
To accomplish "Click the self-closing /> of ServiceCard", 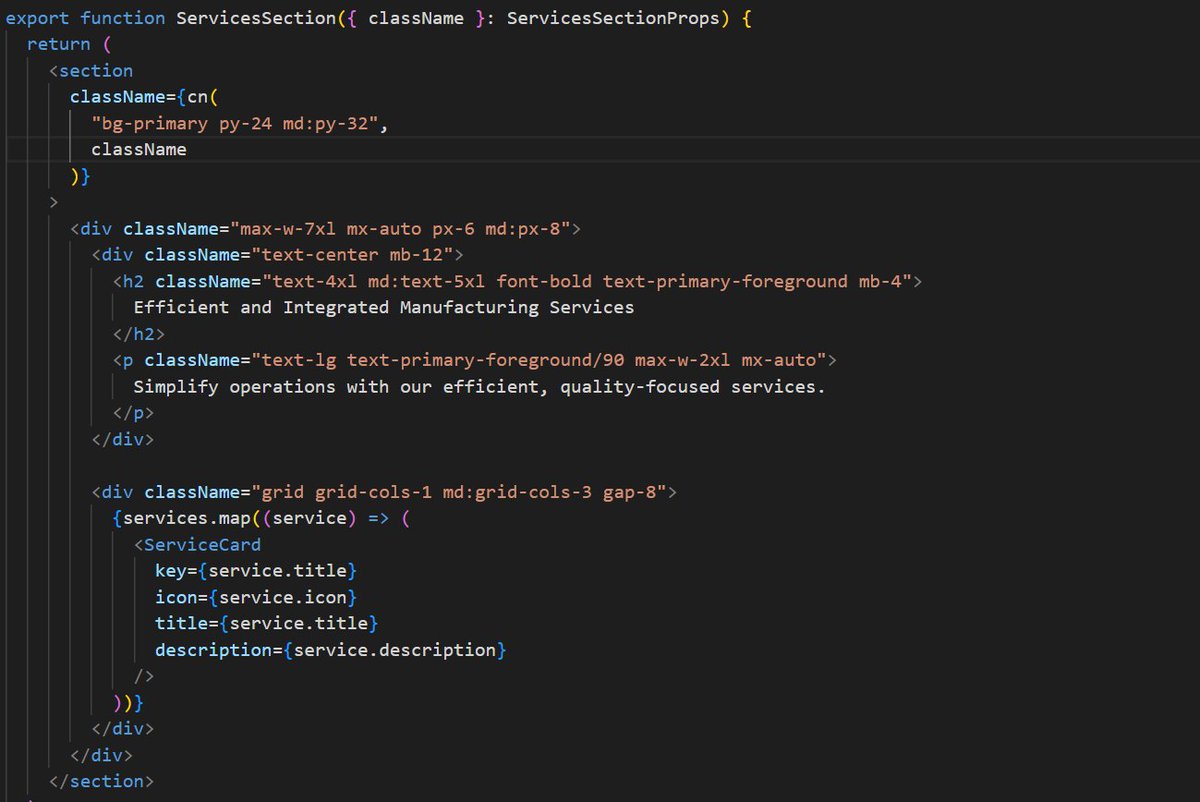I will [x=144, y=676].
